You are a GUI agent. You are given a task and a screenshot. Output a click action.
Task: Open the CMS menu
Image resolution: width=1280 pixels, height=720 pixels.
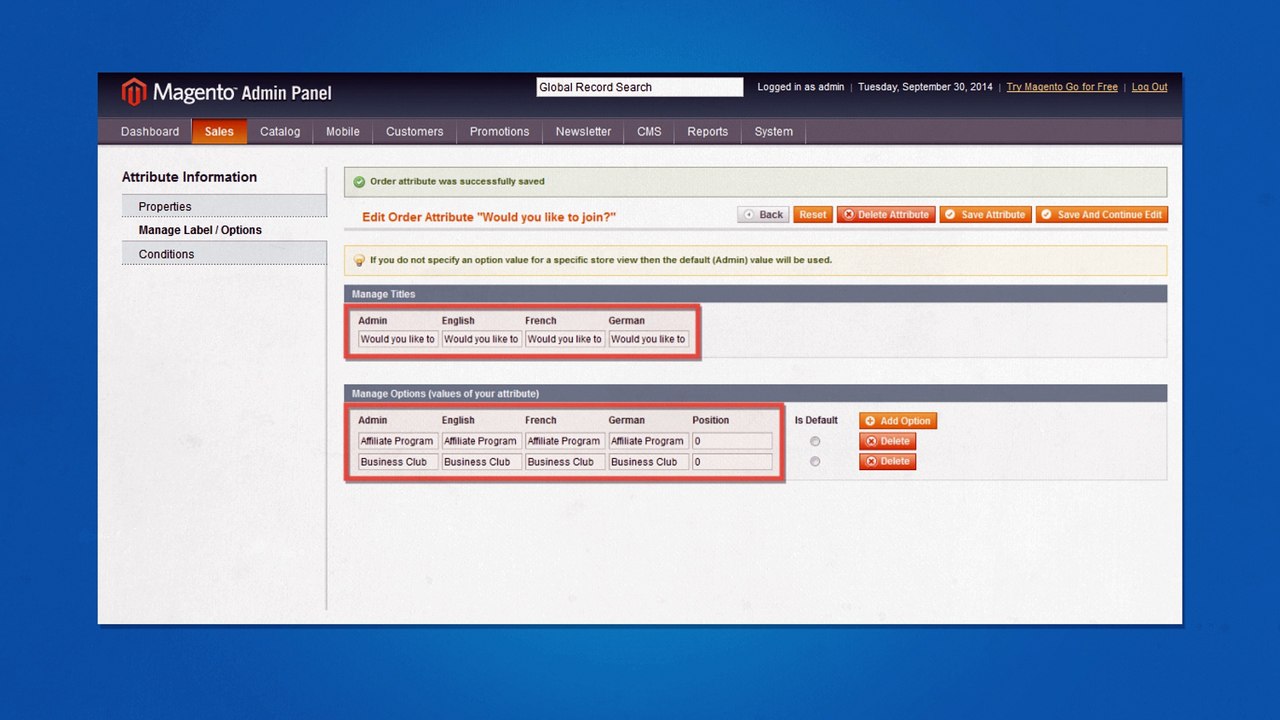pyautogui.click(x=649, y=132)
